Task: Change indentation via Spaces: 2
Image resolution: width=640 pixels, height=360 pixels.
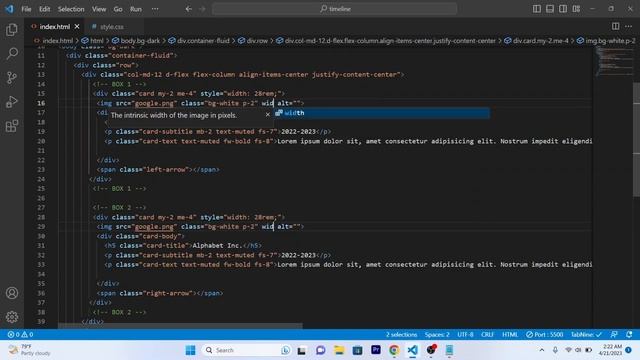Action: pyautogui.click(x=437, y=334)
